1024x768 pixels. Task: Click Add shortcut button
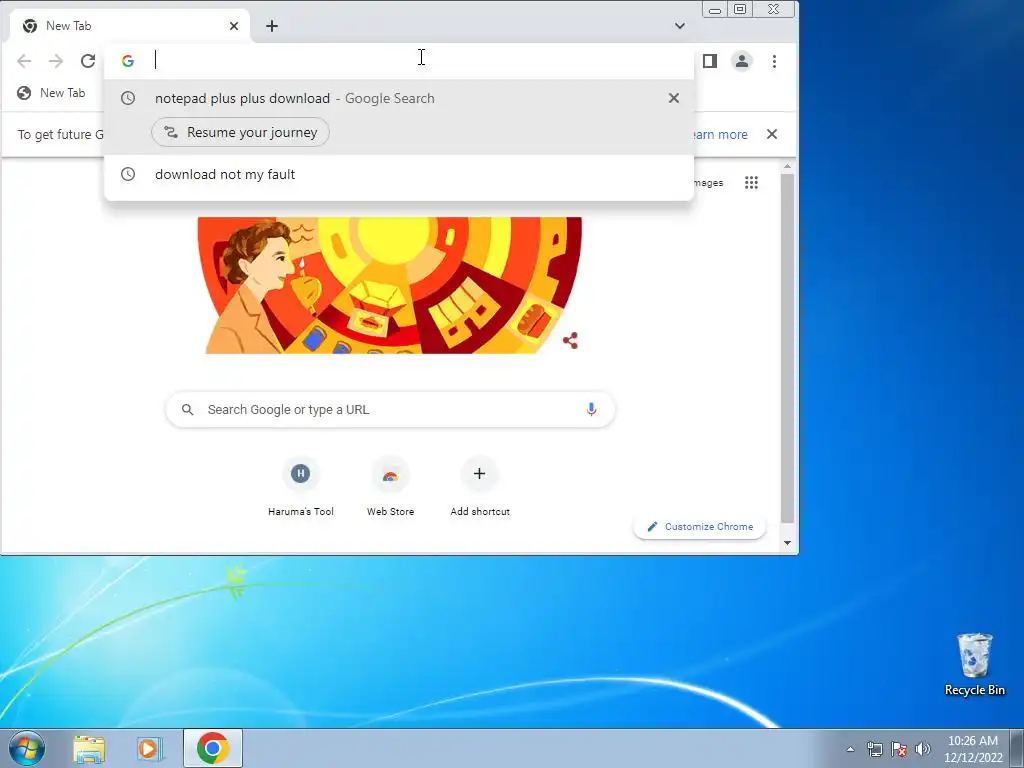pos(480,487)
